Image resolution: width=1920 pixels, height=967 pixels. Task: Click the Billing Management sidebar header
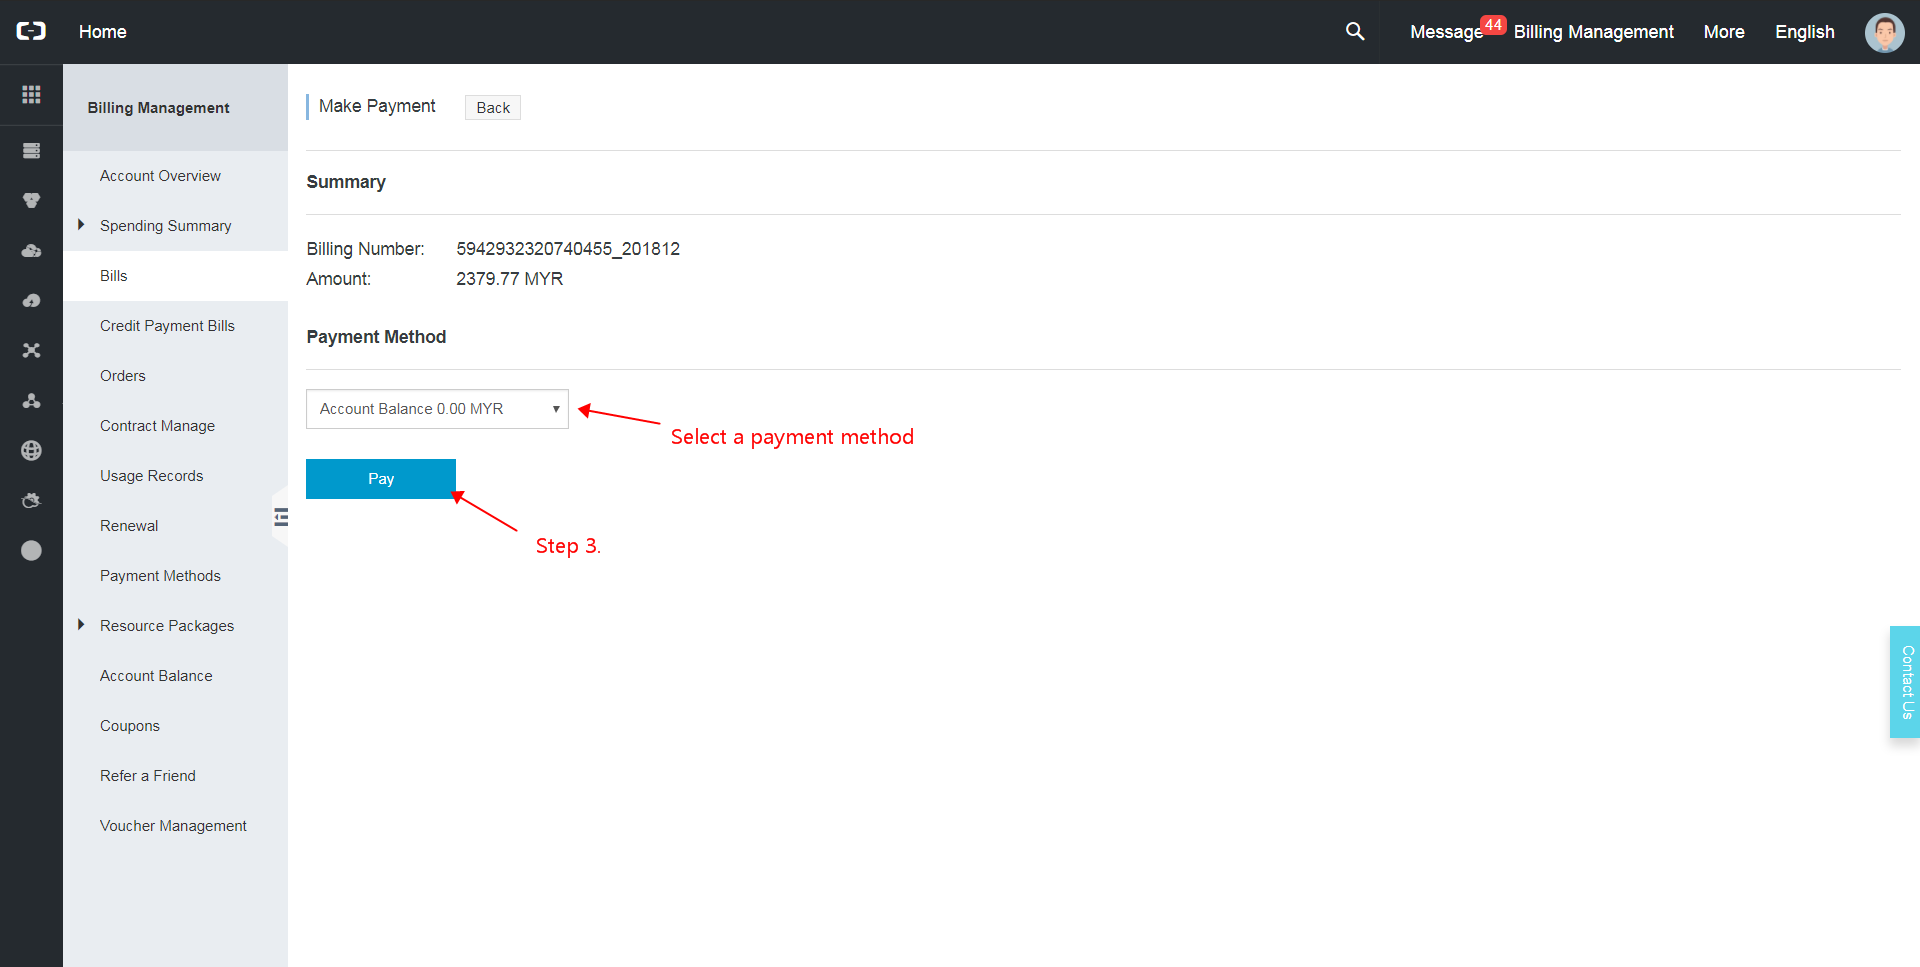[158, 108]
